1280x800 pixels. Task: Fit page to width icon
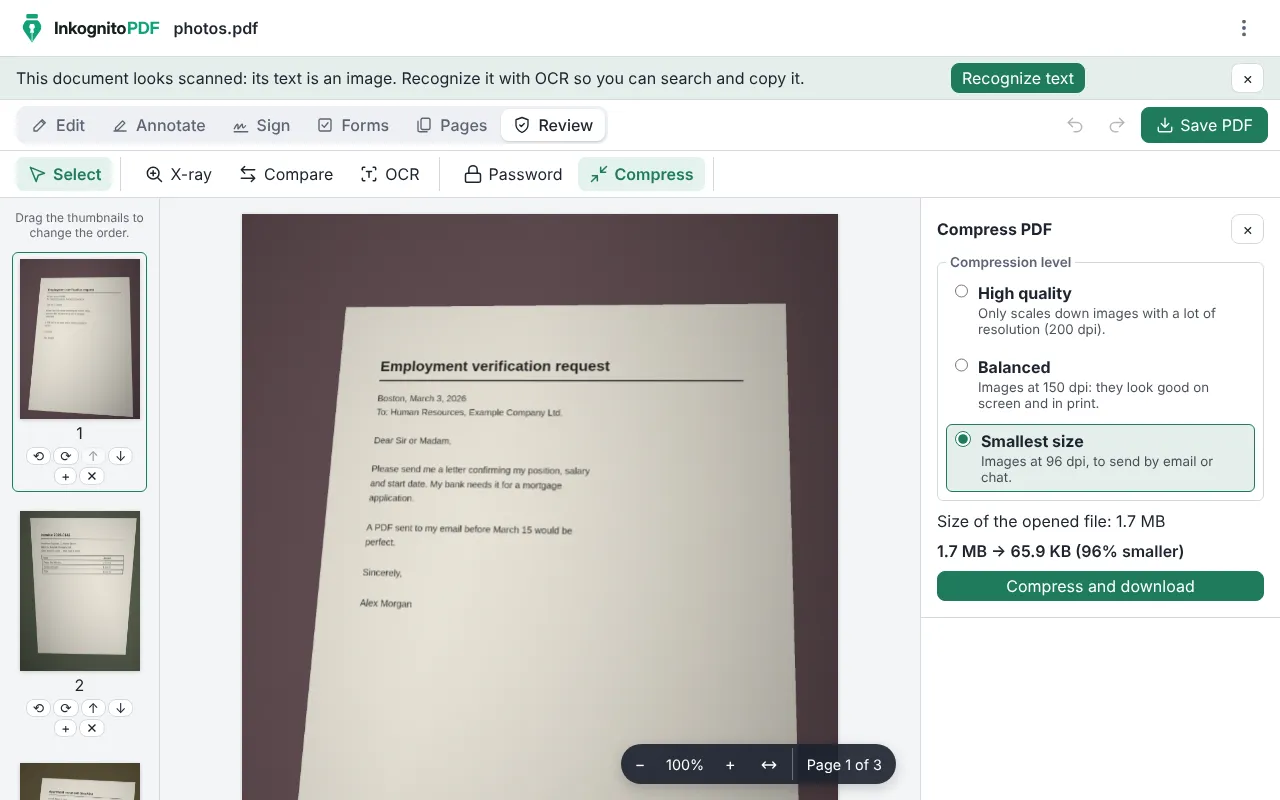(768, 765)
